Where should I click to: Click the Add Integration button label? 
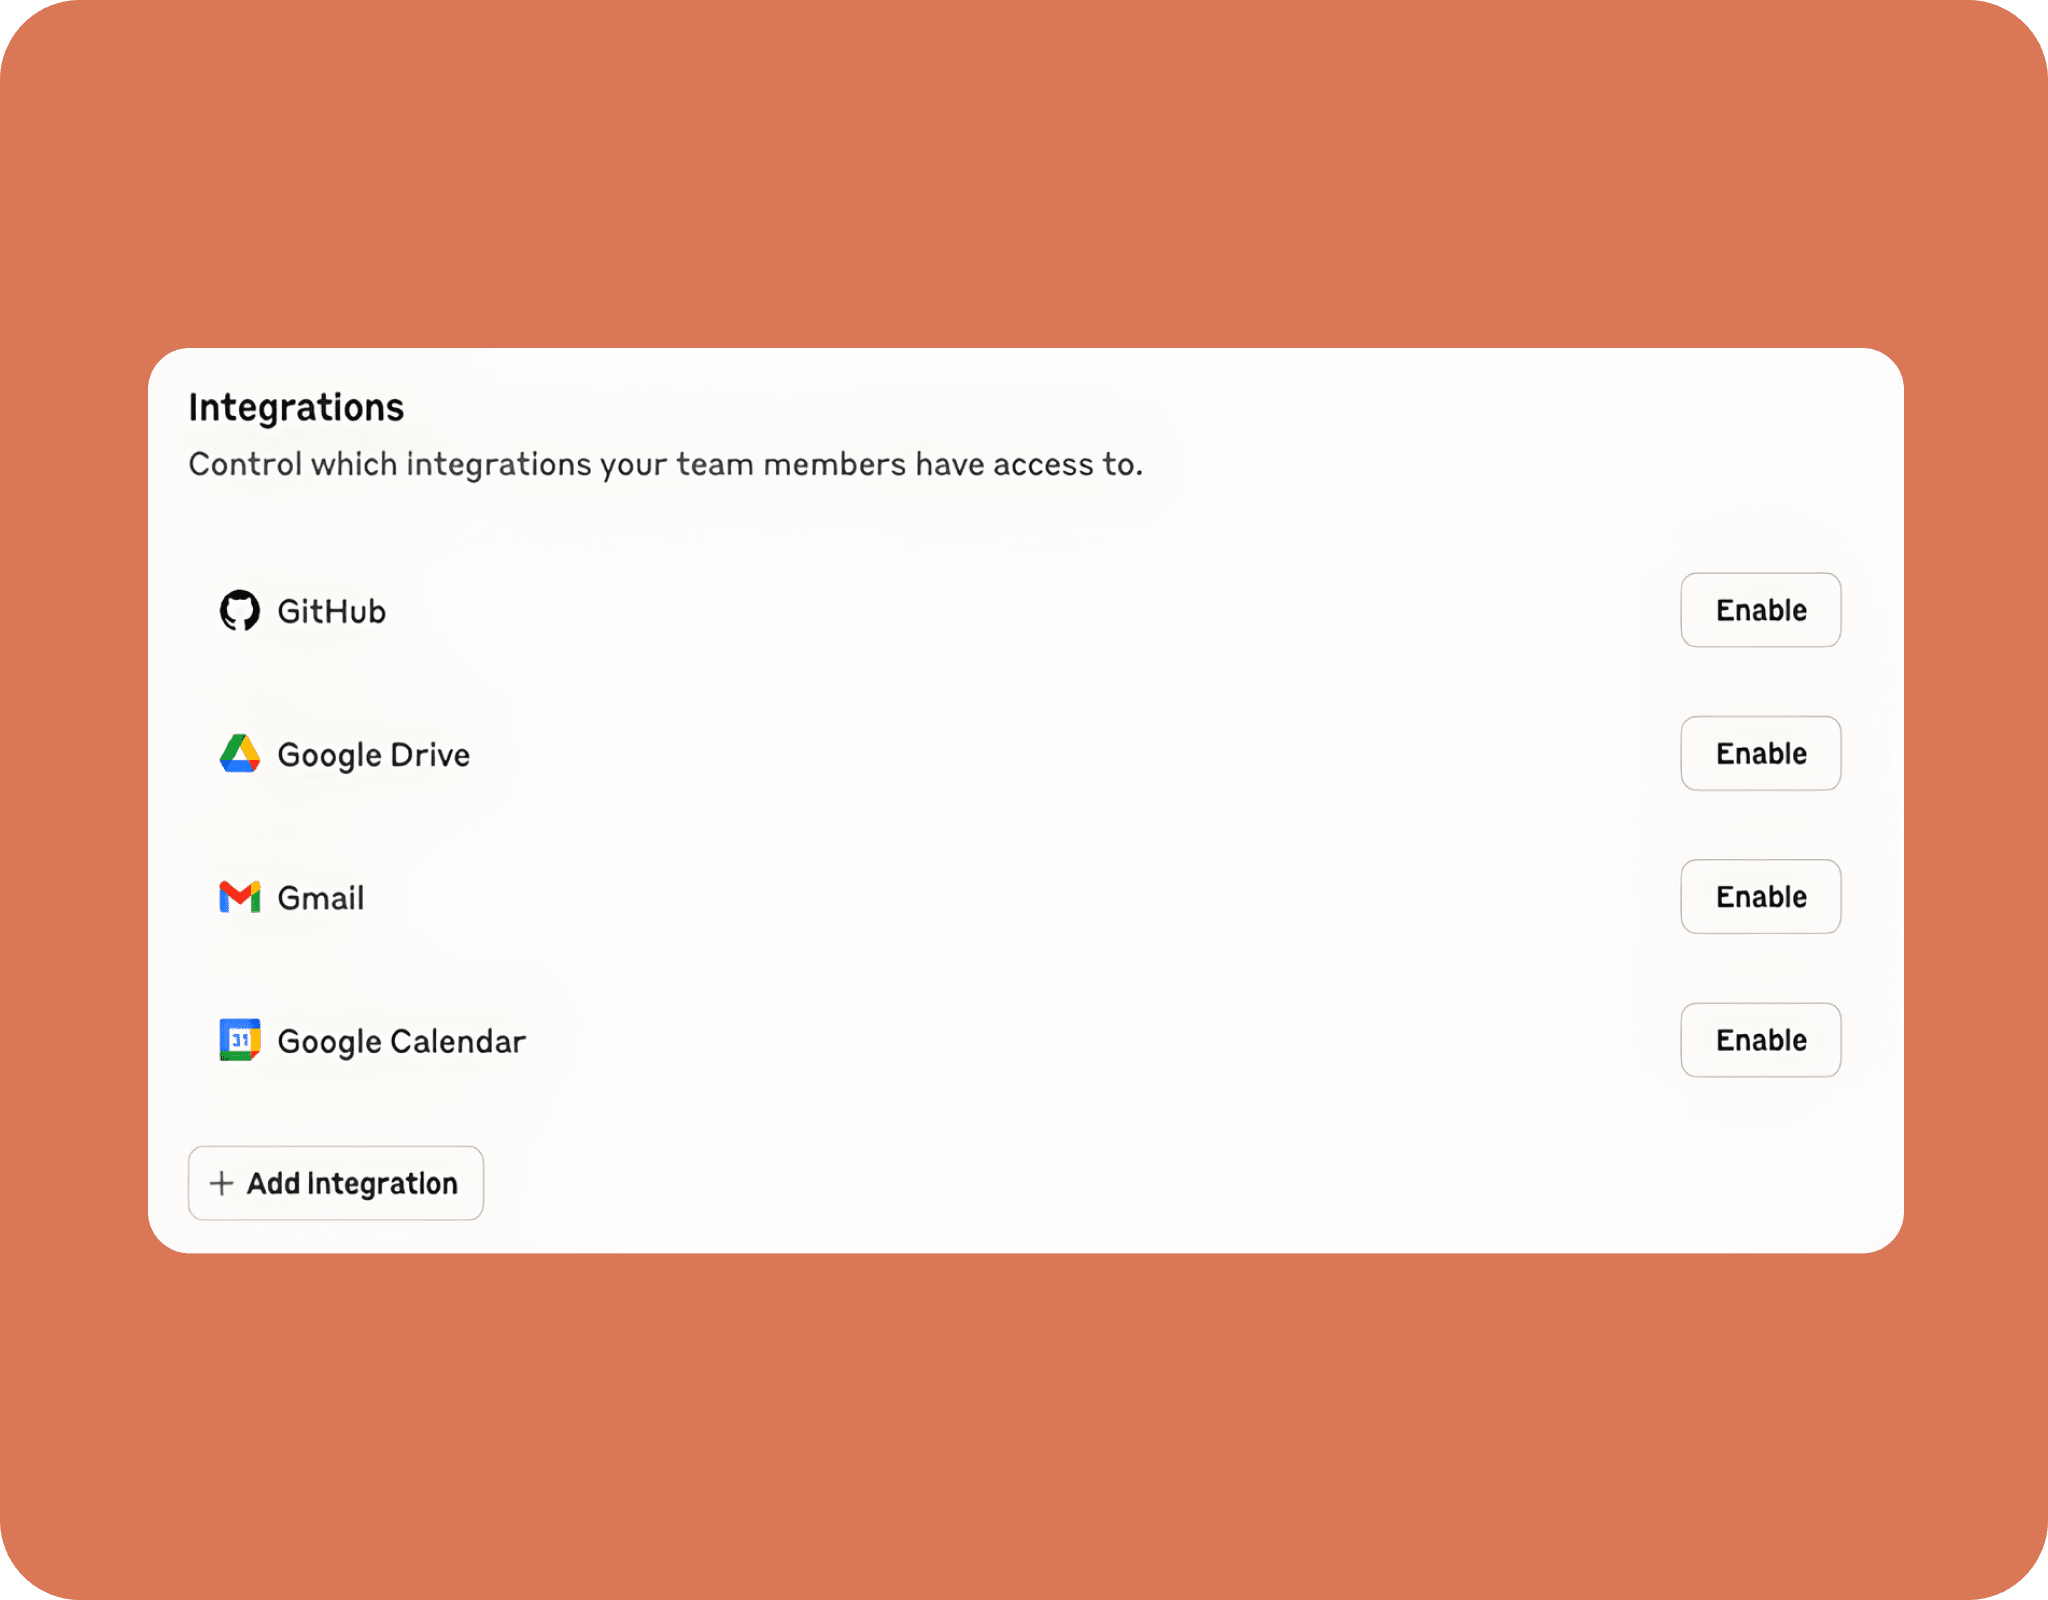click(x=352, y=1183)
